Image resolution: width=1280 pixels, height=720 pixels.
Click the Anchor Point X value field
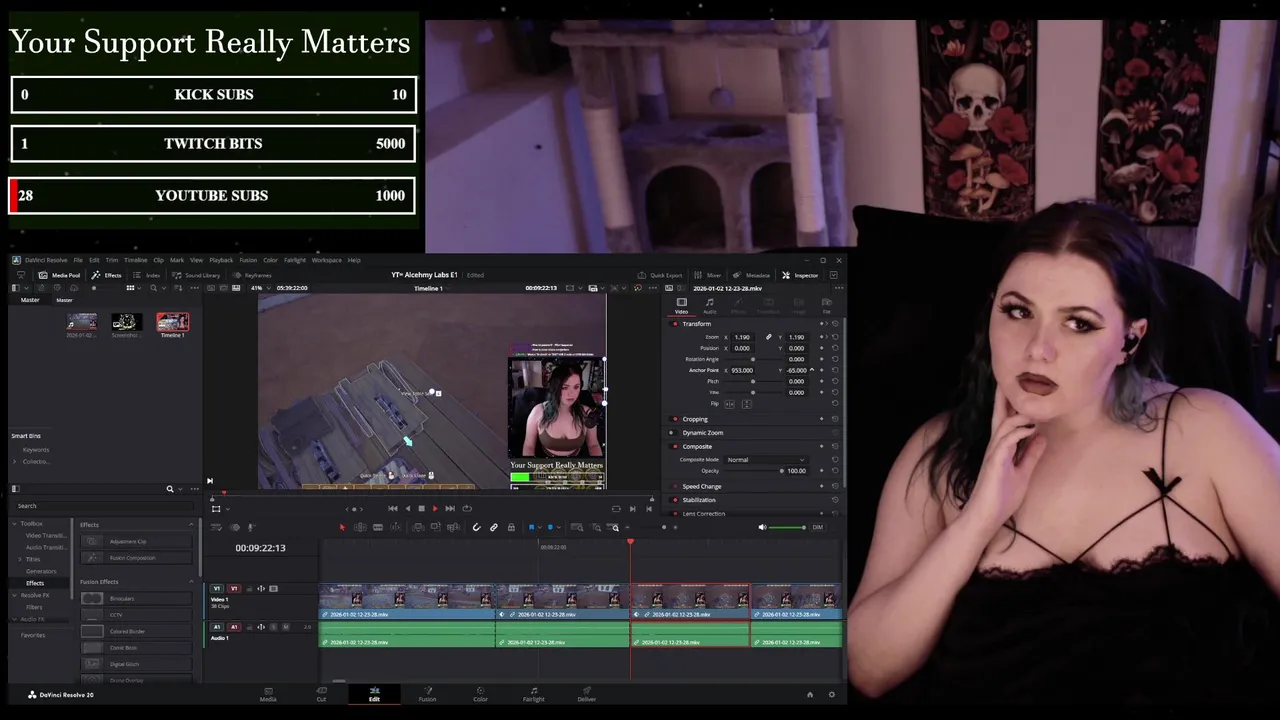coord(742,370)
